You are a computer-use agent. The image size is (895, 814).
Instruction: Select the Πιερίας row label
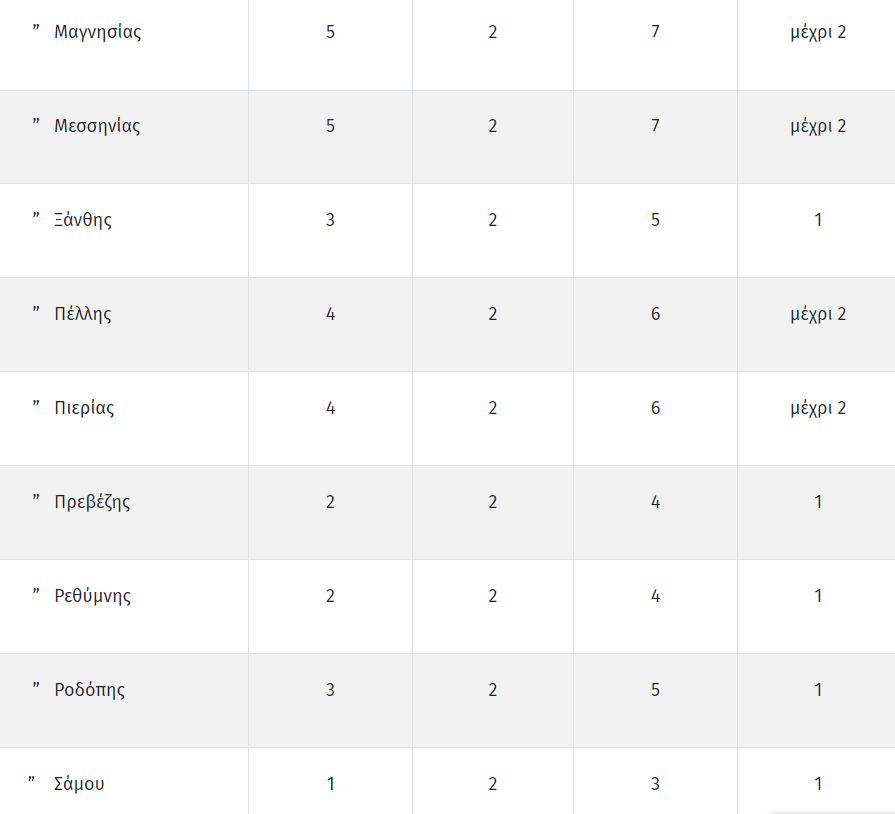click(84, 408)
